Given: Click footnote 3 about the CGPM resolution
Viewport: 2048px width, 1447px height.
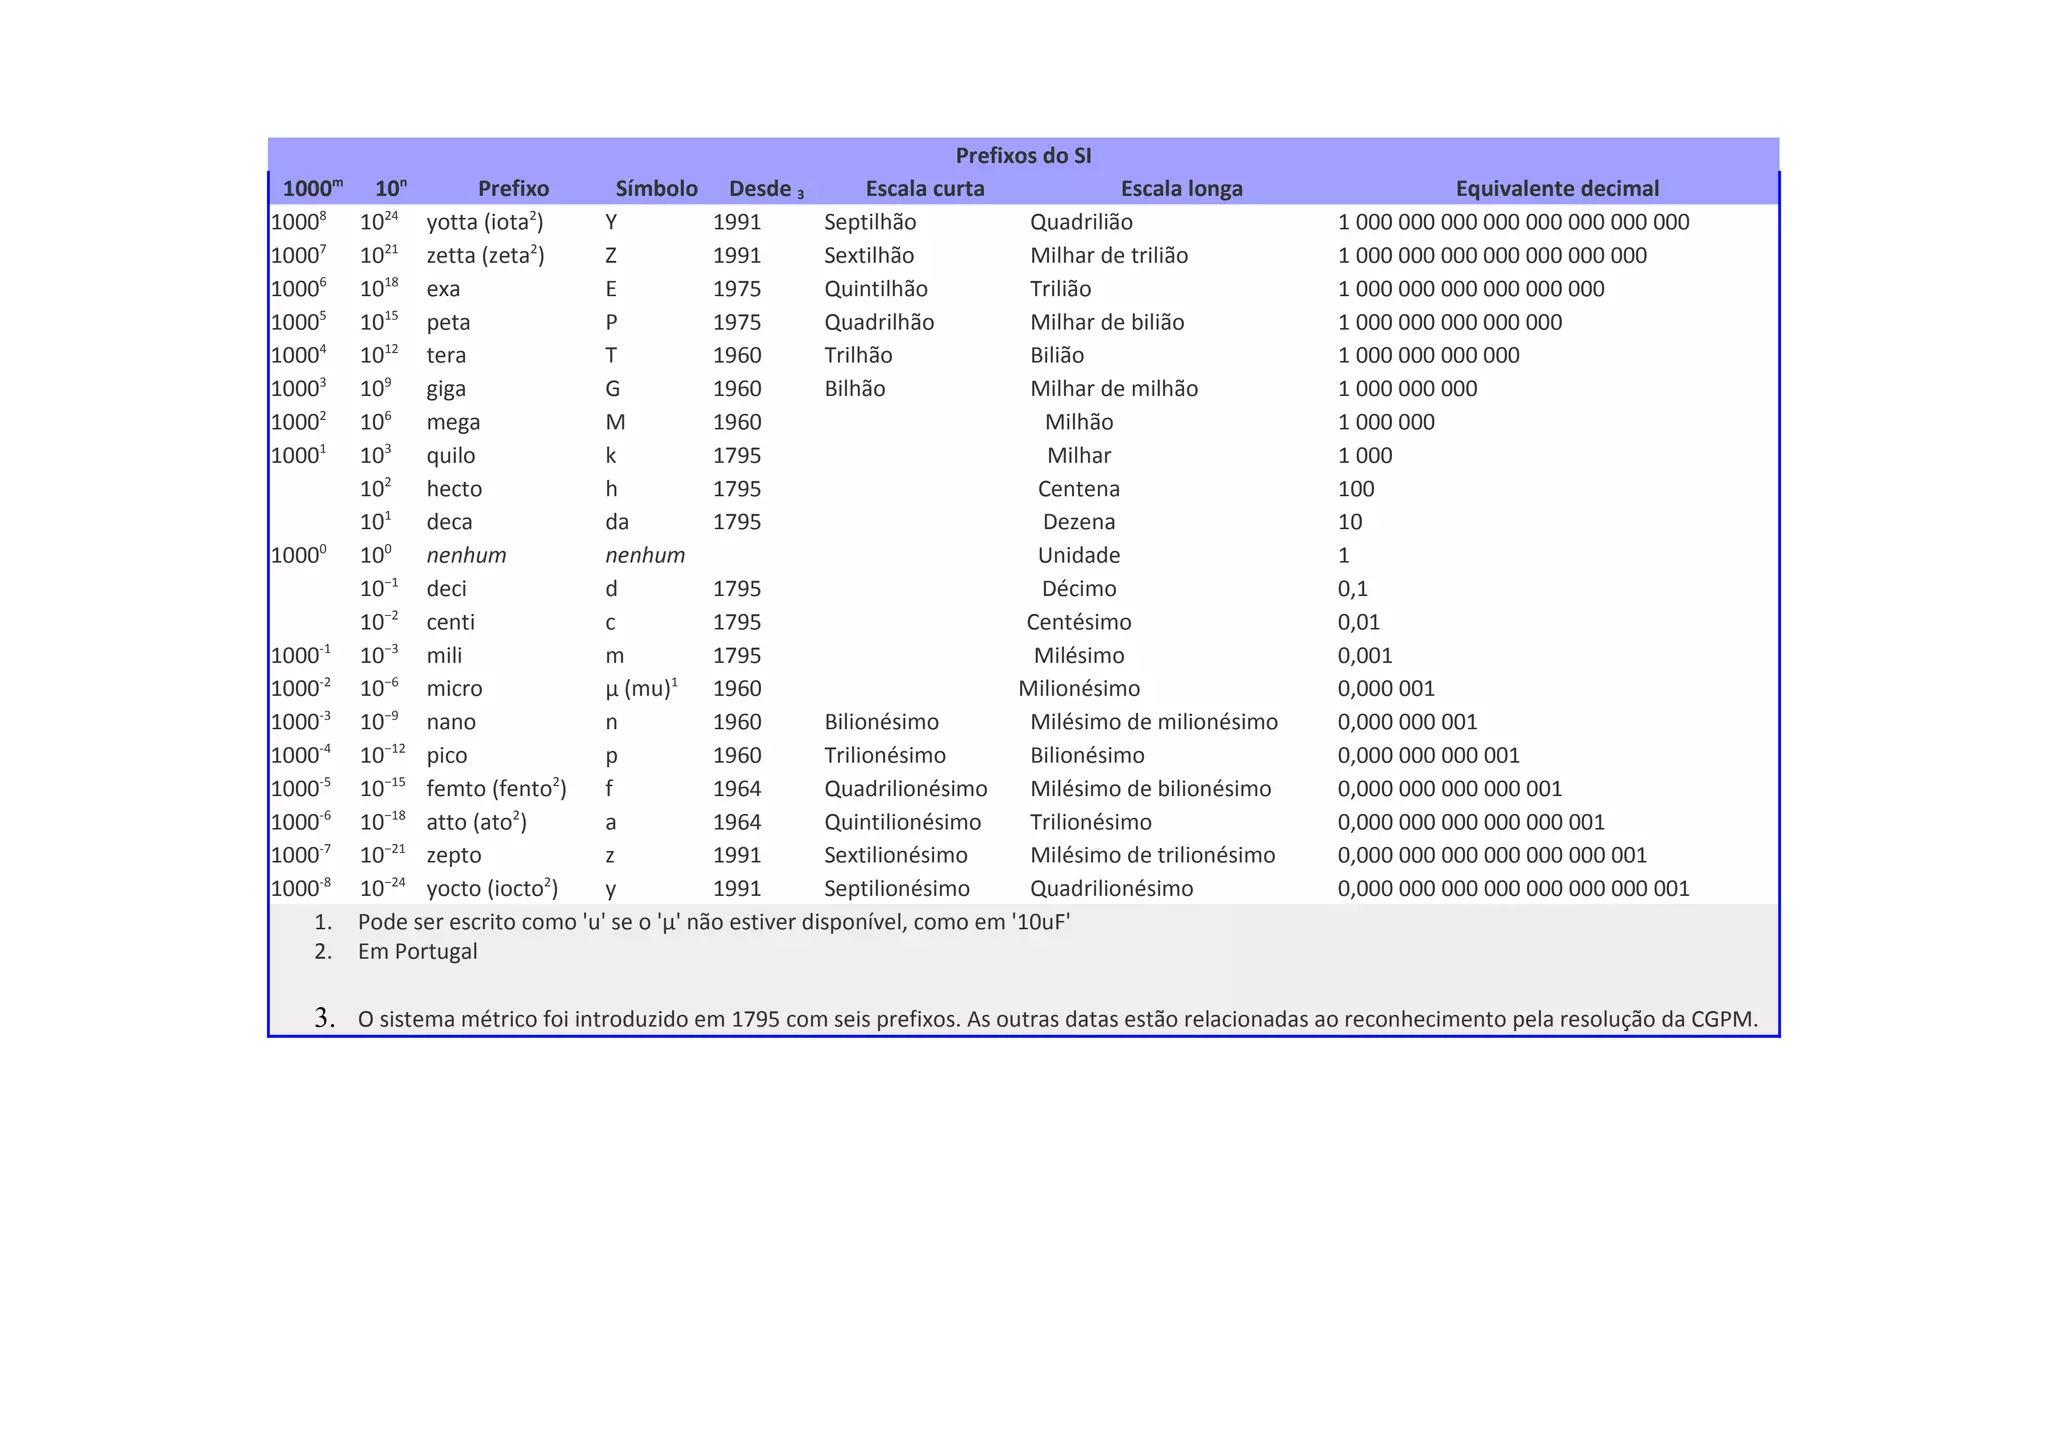Looking at the screenshot, I should 1035,1019.
